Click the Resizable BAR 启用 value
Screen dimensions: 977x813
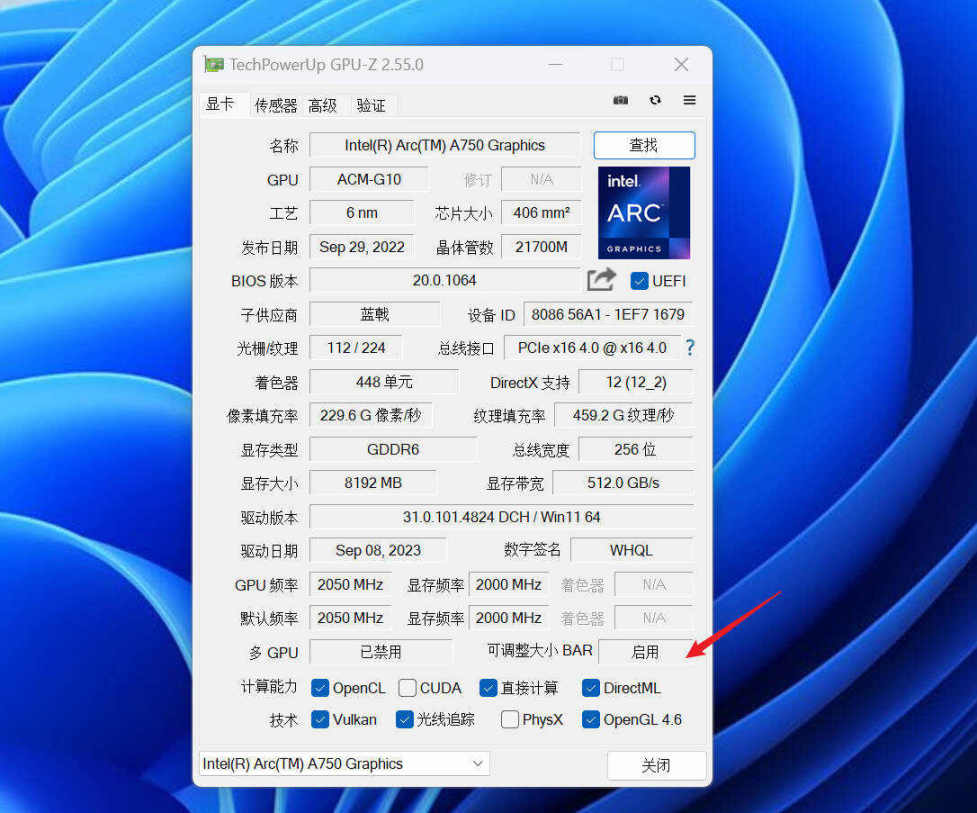pyautogui.click(x=646, y=652)
